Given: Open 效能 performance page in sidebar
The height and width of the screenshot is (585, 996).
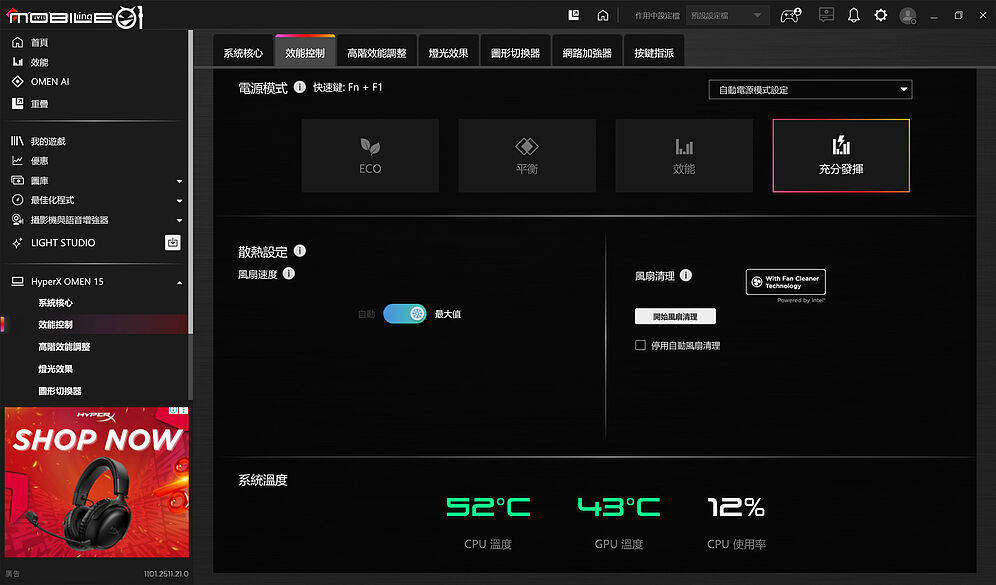Looking at the screenshot, I should 39,62.
